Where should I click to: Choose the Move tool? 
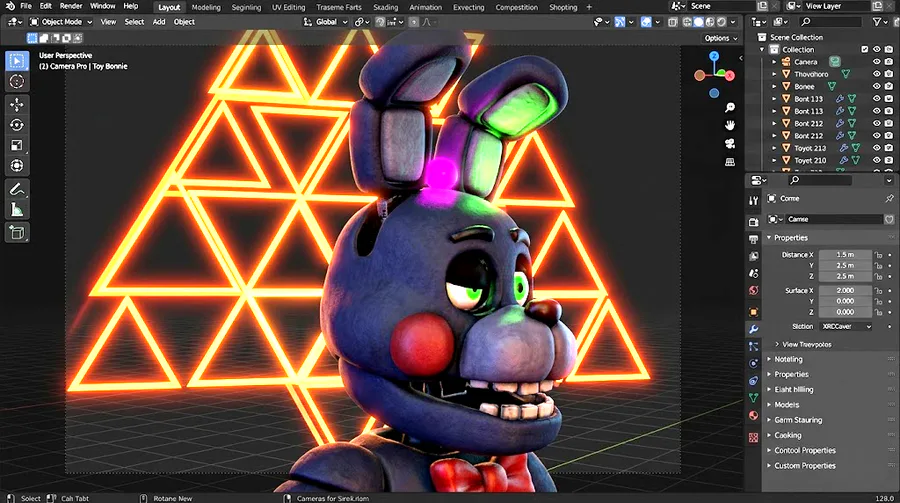point(17,104)
